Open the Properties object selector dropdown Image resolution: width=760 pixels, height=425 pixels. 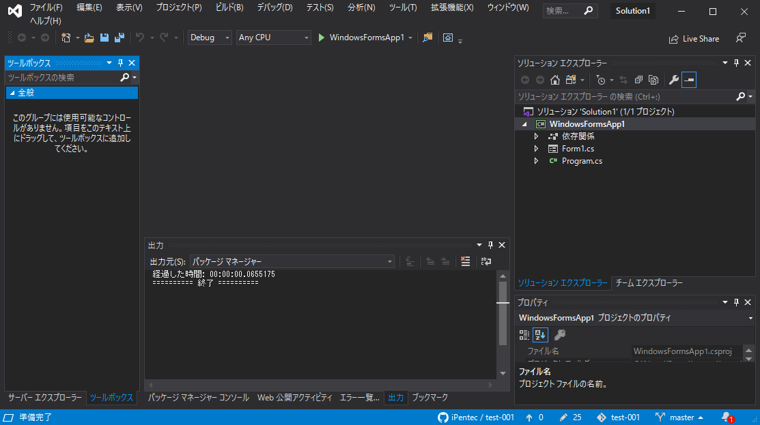[x=750, y=318]
